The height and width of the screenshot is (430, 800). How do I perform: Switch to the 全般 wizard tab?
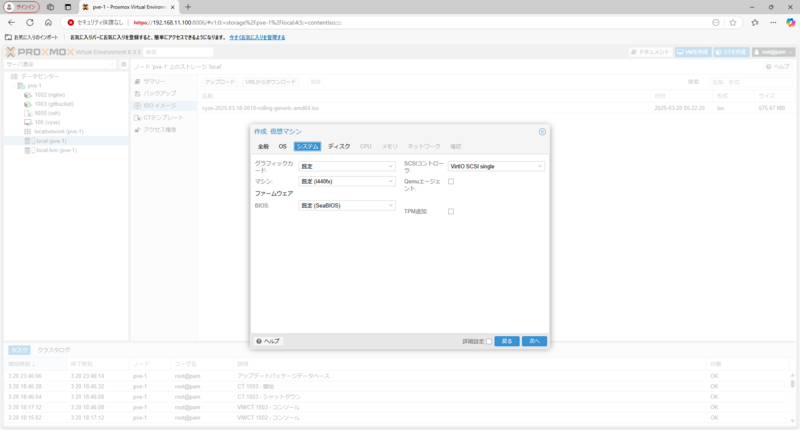tap(263, 146)
